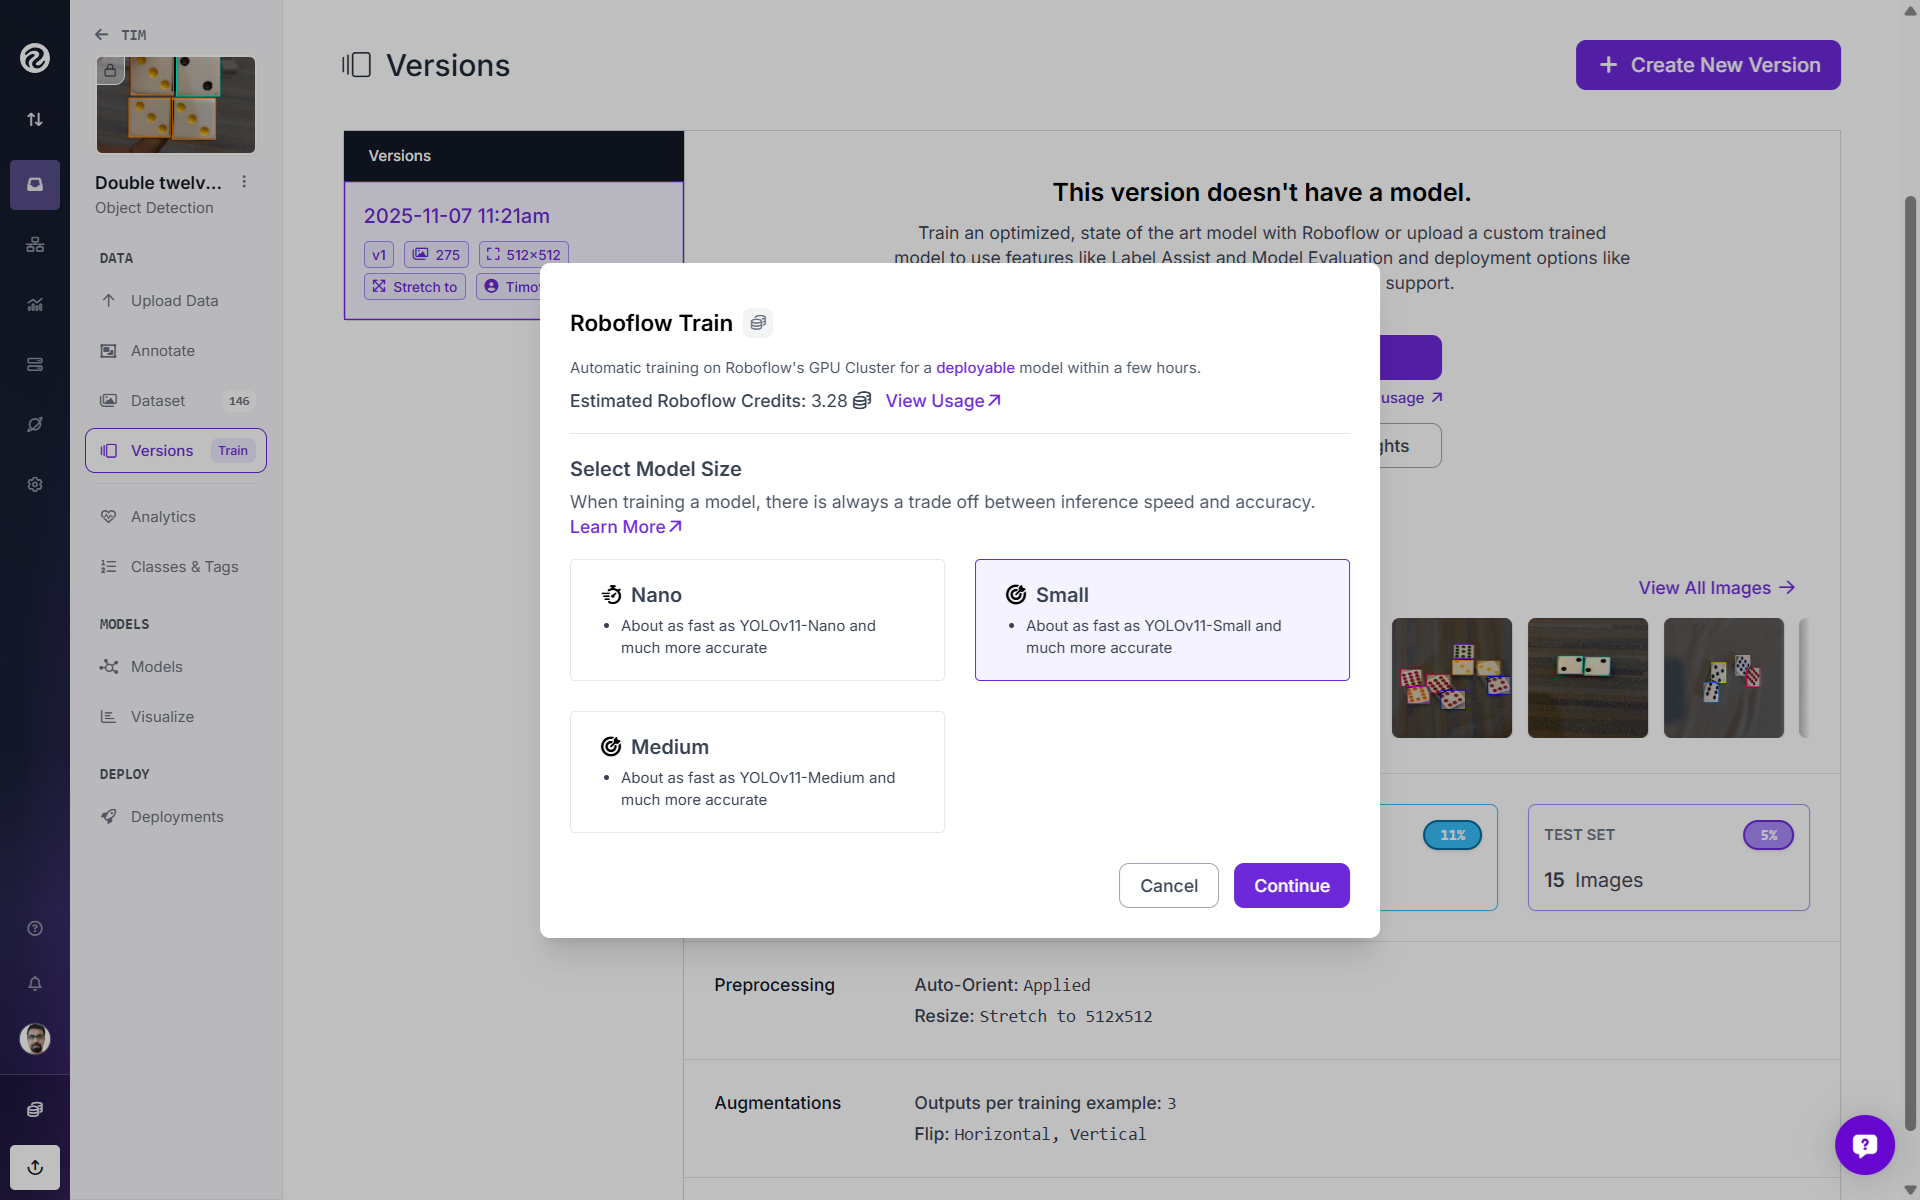This screenshot has width=1920, height=1200.
Task: Go to Classes & Tags section
Action: point(184,567)
